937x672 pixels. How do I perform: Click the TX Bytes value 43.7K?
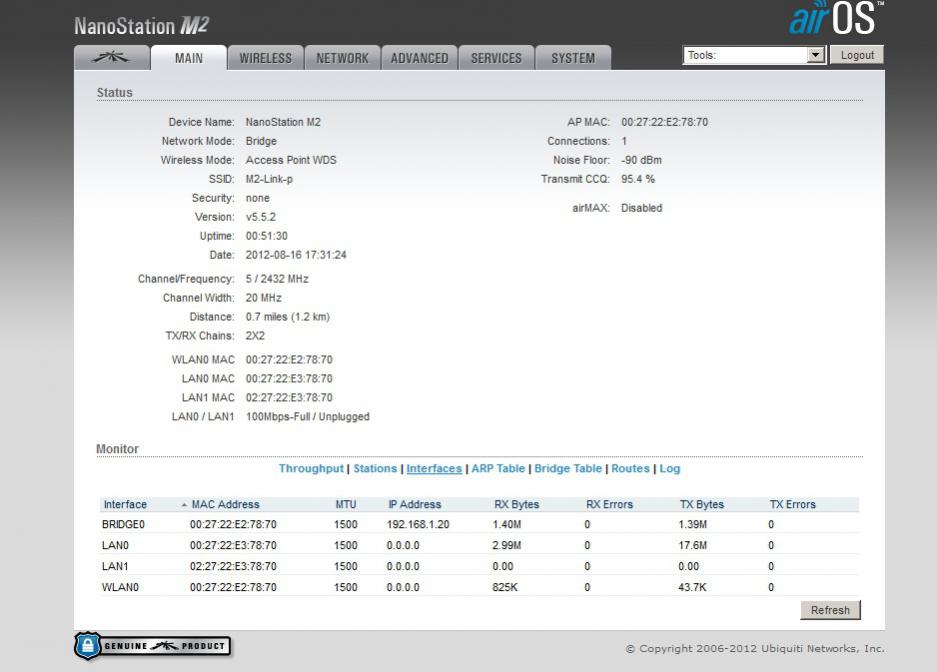pos(692,587)
